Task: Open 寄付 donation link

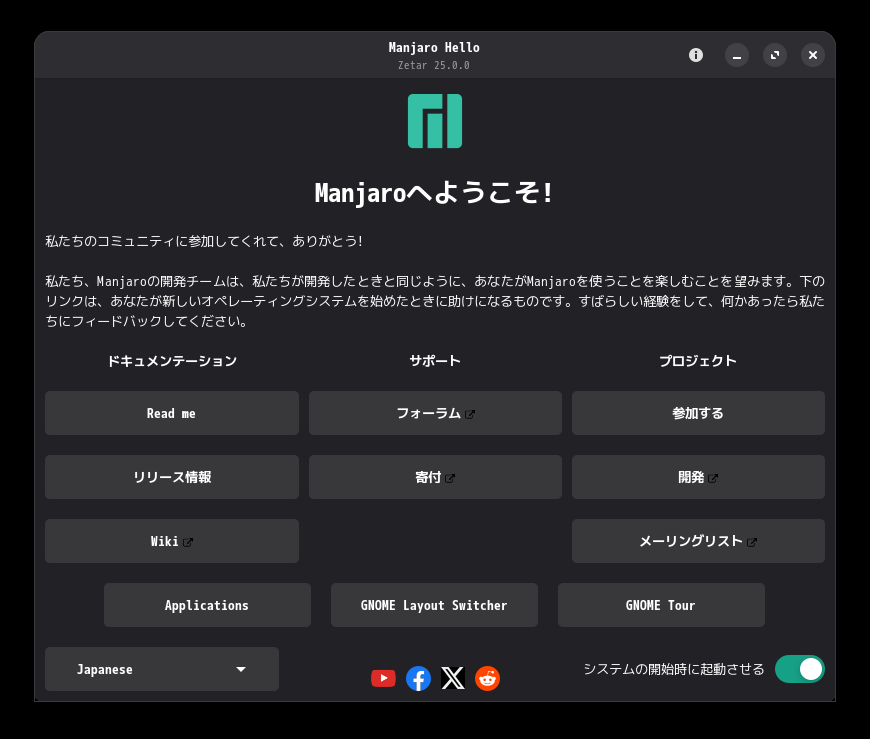Action: 435,477
